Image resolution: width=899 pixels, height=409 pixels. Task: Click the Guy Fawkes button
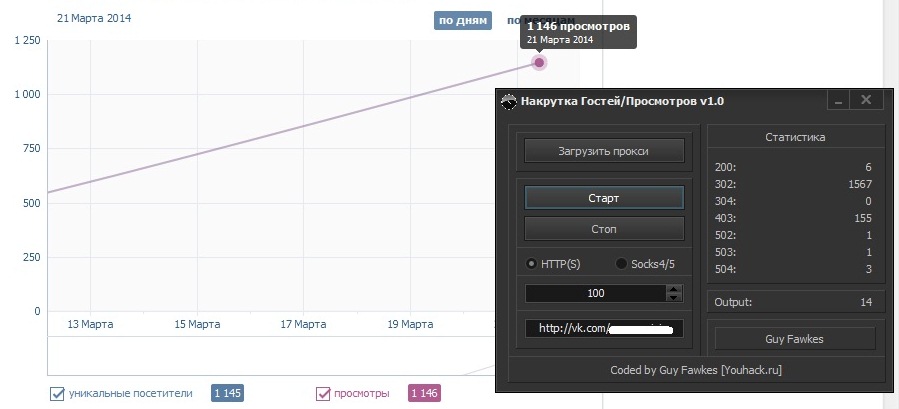[794, 339]
